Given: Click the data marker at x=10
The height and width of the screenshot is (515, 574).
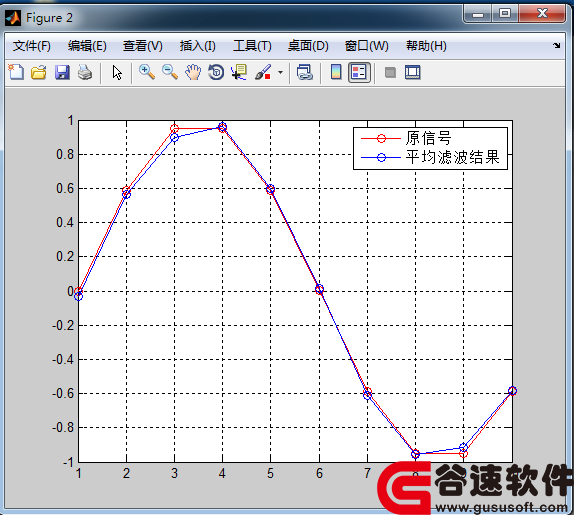Looking at the screenshot, I should (512, 391).
